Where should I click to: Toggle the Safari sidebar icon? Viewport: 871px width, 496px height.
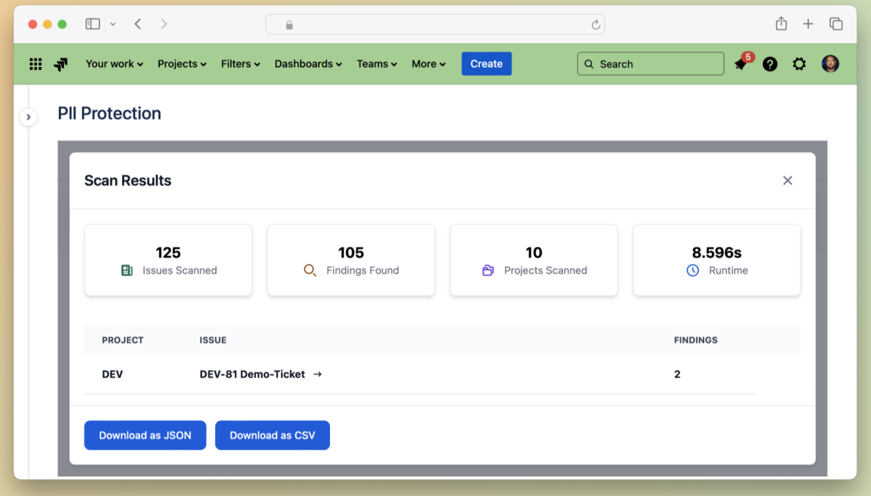[x=93, y=24]
